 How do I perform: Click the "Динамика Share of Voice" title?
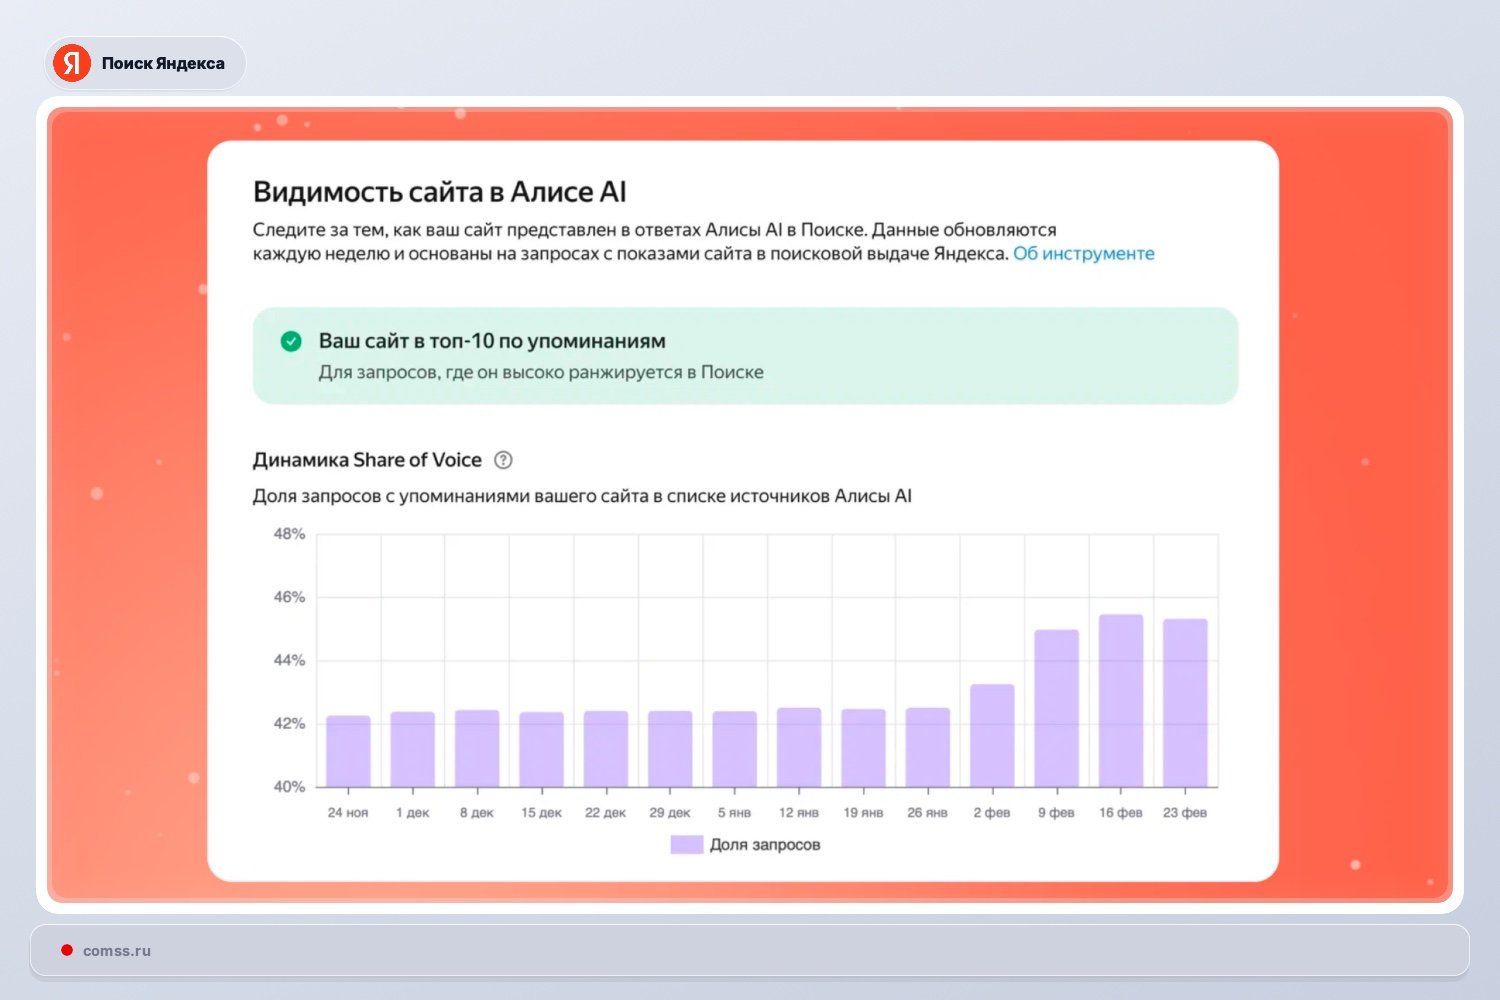pos(367,460)
